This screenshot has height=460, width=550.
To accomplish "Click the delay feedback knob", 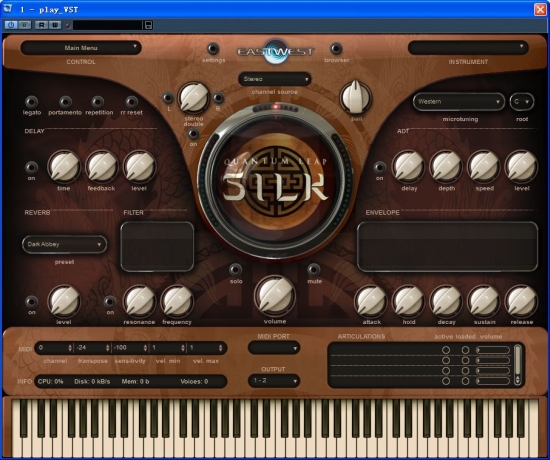I will click(x=102, y=167).
